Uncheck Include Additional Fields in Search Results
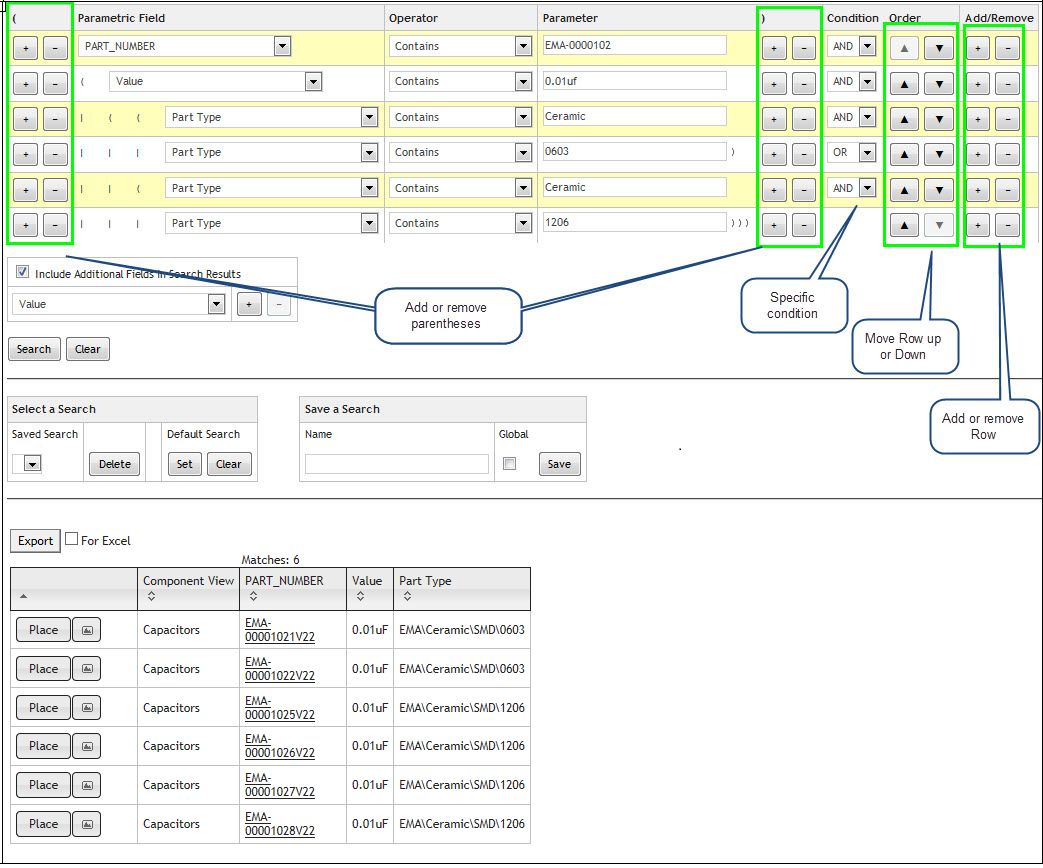This screenshot has height=868, width=1043. point(22,271)
